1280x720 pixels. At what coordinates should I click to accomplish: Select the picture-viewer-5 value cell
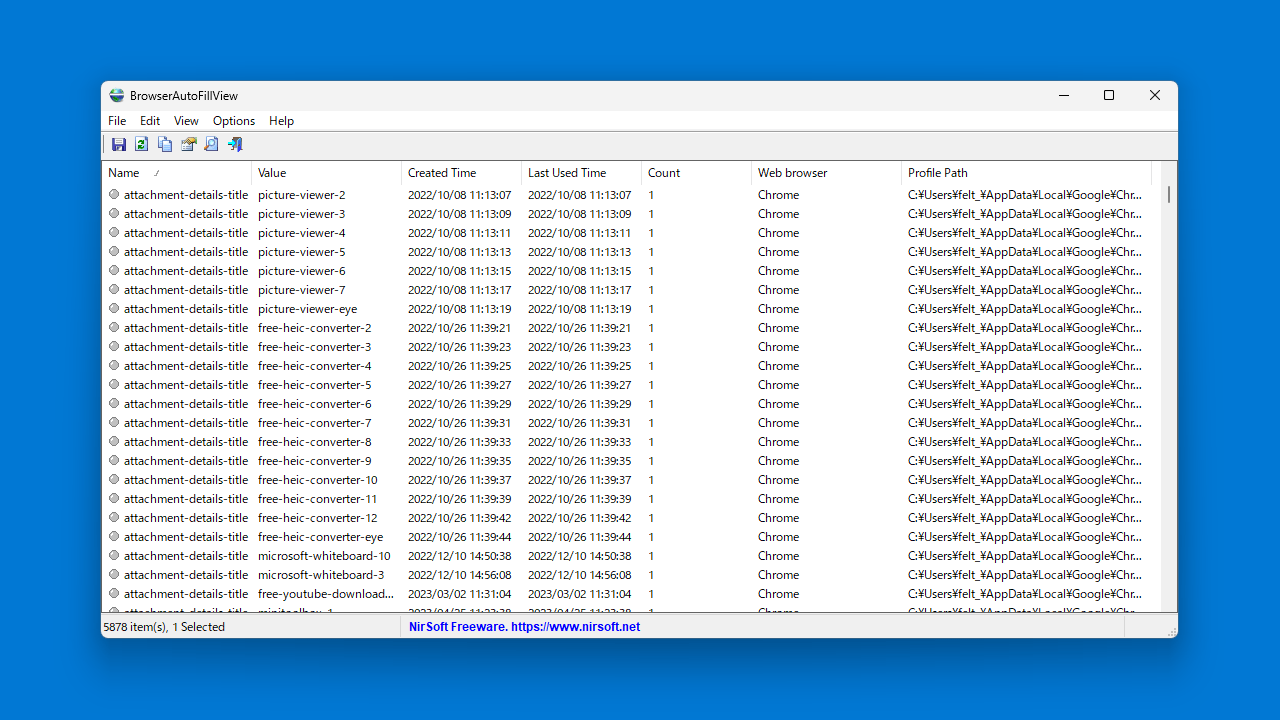(x=301, y=252)
